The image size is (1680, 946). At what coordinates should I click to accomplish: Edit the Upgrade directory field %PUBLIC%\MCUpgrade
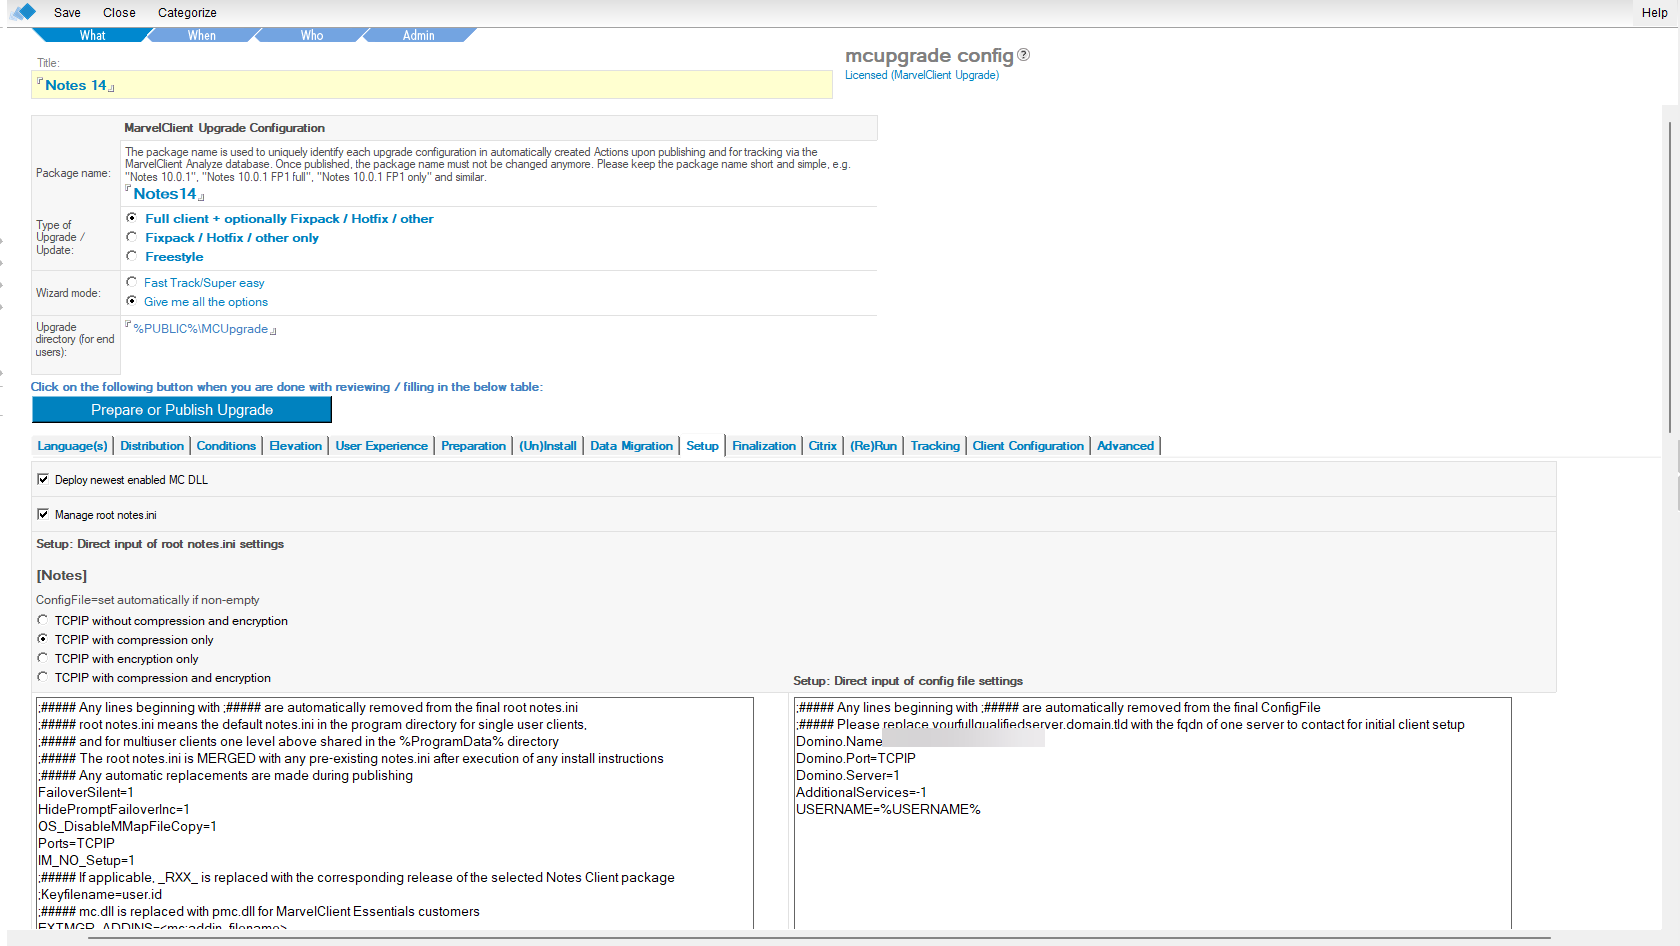(x=201, y=329)
